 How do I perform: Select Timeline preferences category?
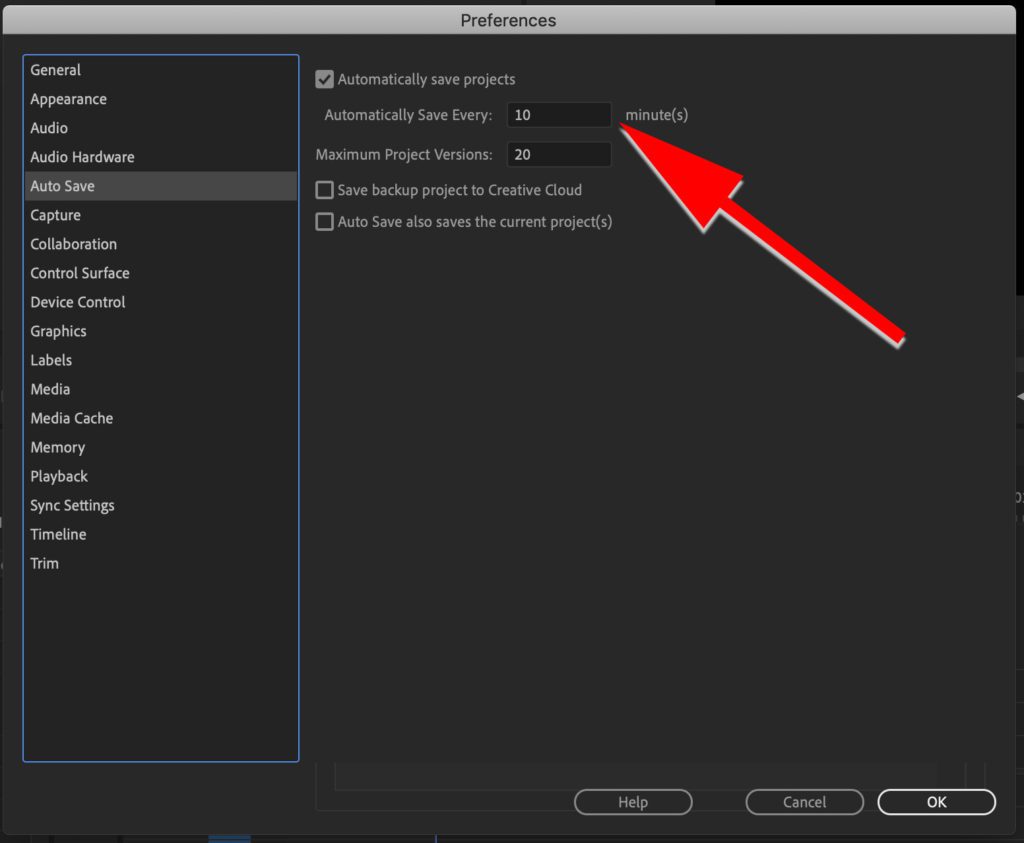coord(161,535)
